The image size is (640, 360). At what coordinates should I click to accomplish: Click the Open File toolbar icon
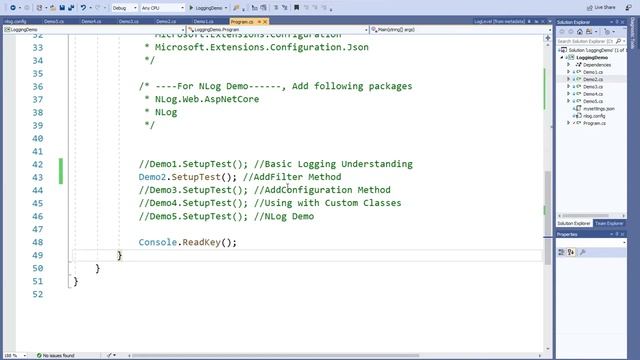pos(53,8)
